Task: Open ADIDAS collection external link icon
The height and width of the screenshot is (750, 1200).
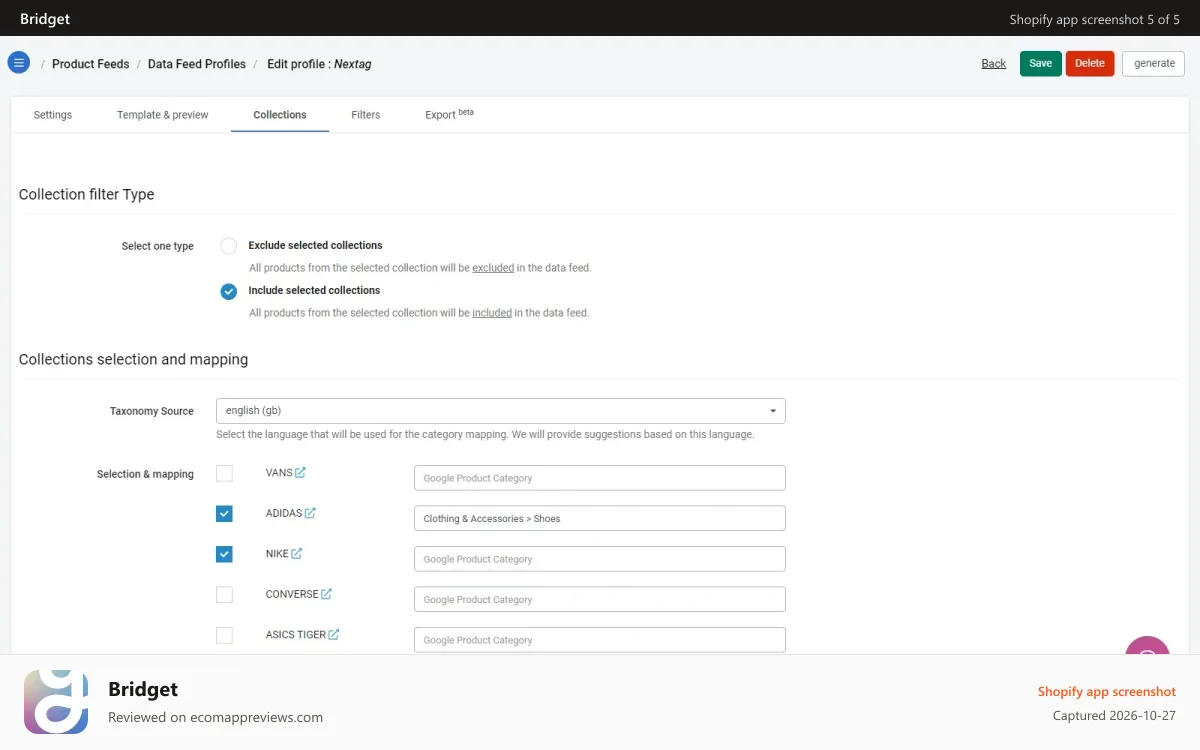Action: pos(310,513)
